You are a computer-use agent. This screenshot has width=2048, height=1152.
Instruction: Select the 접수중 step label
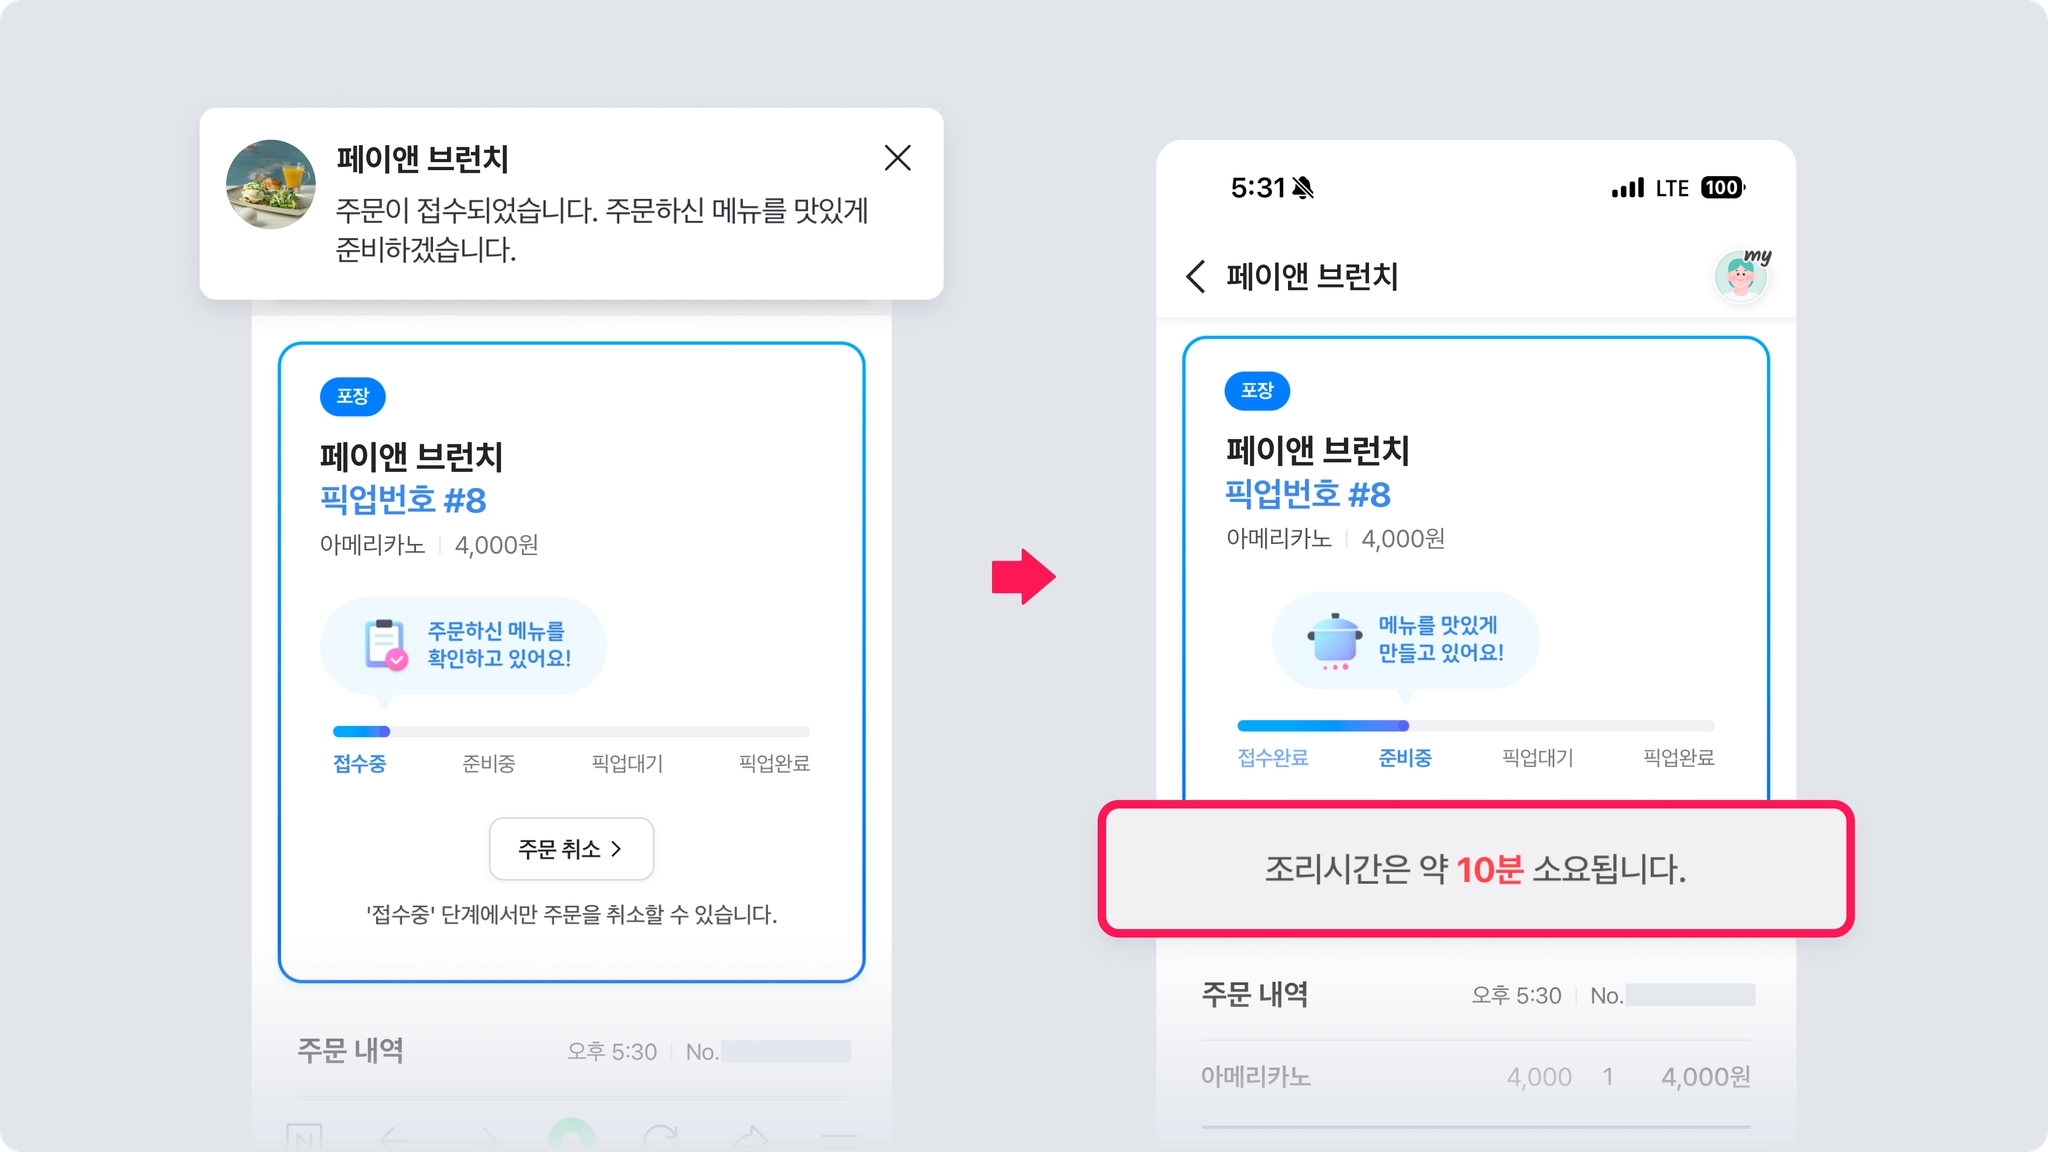pos(359,764)
